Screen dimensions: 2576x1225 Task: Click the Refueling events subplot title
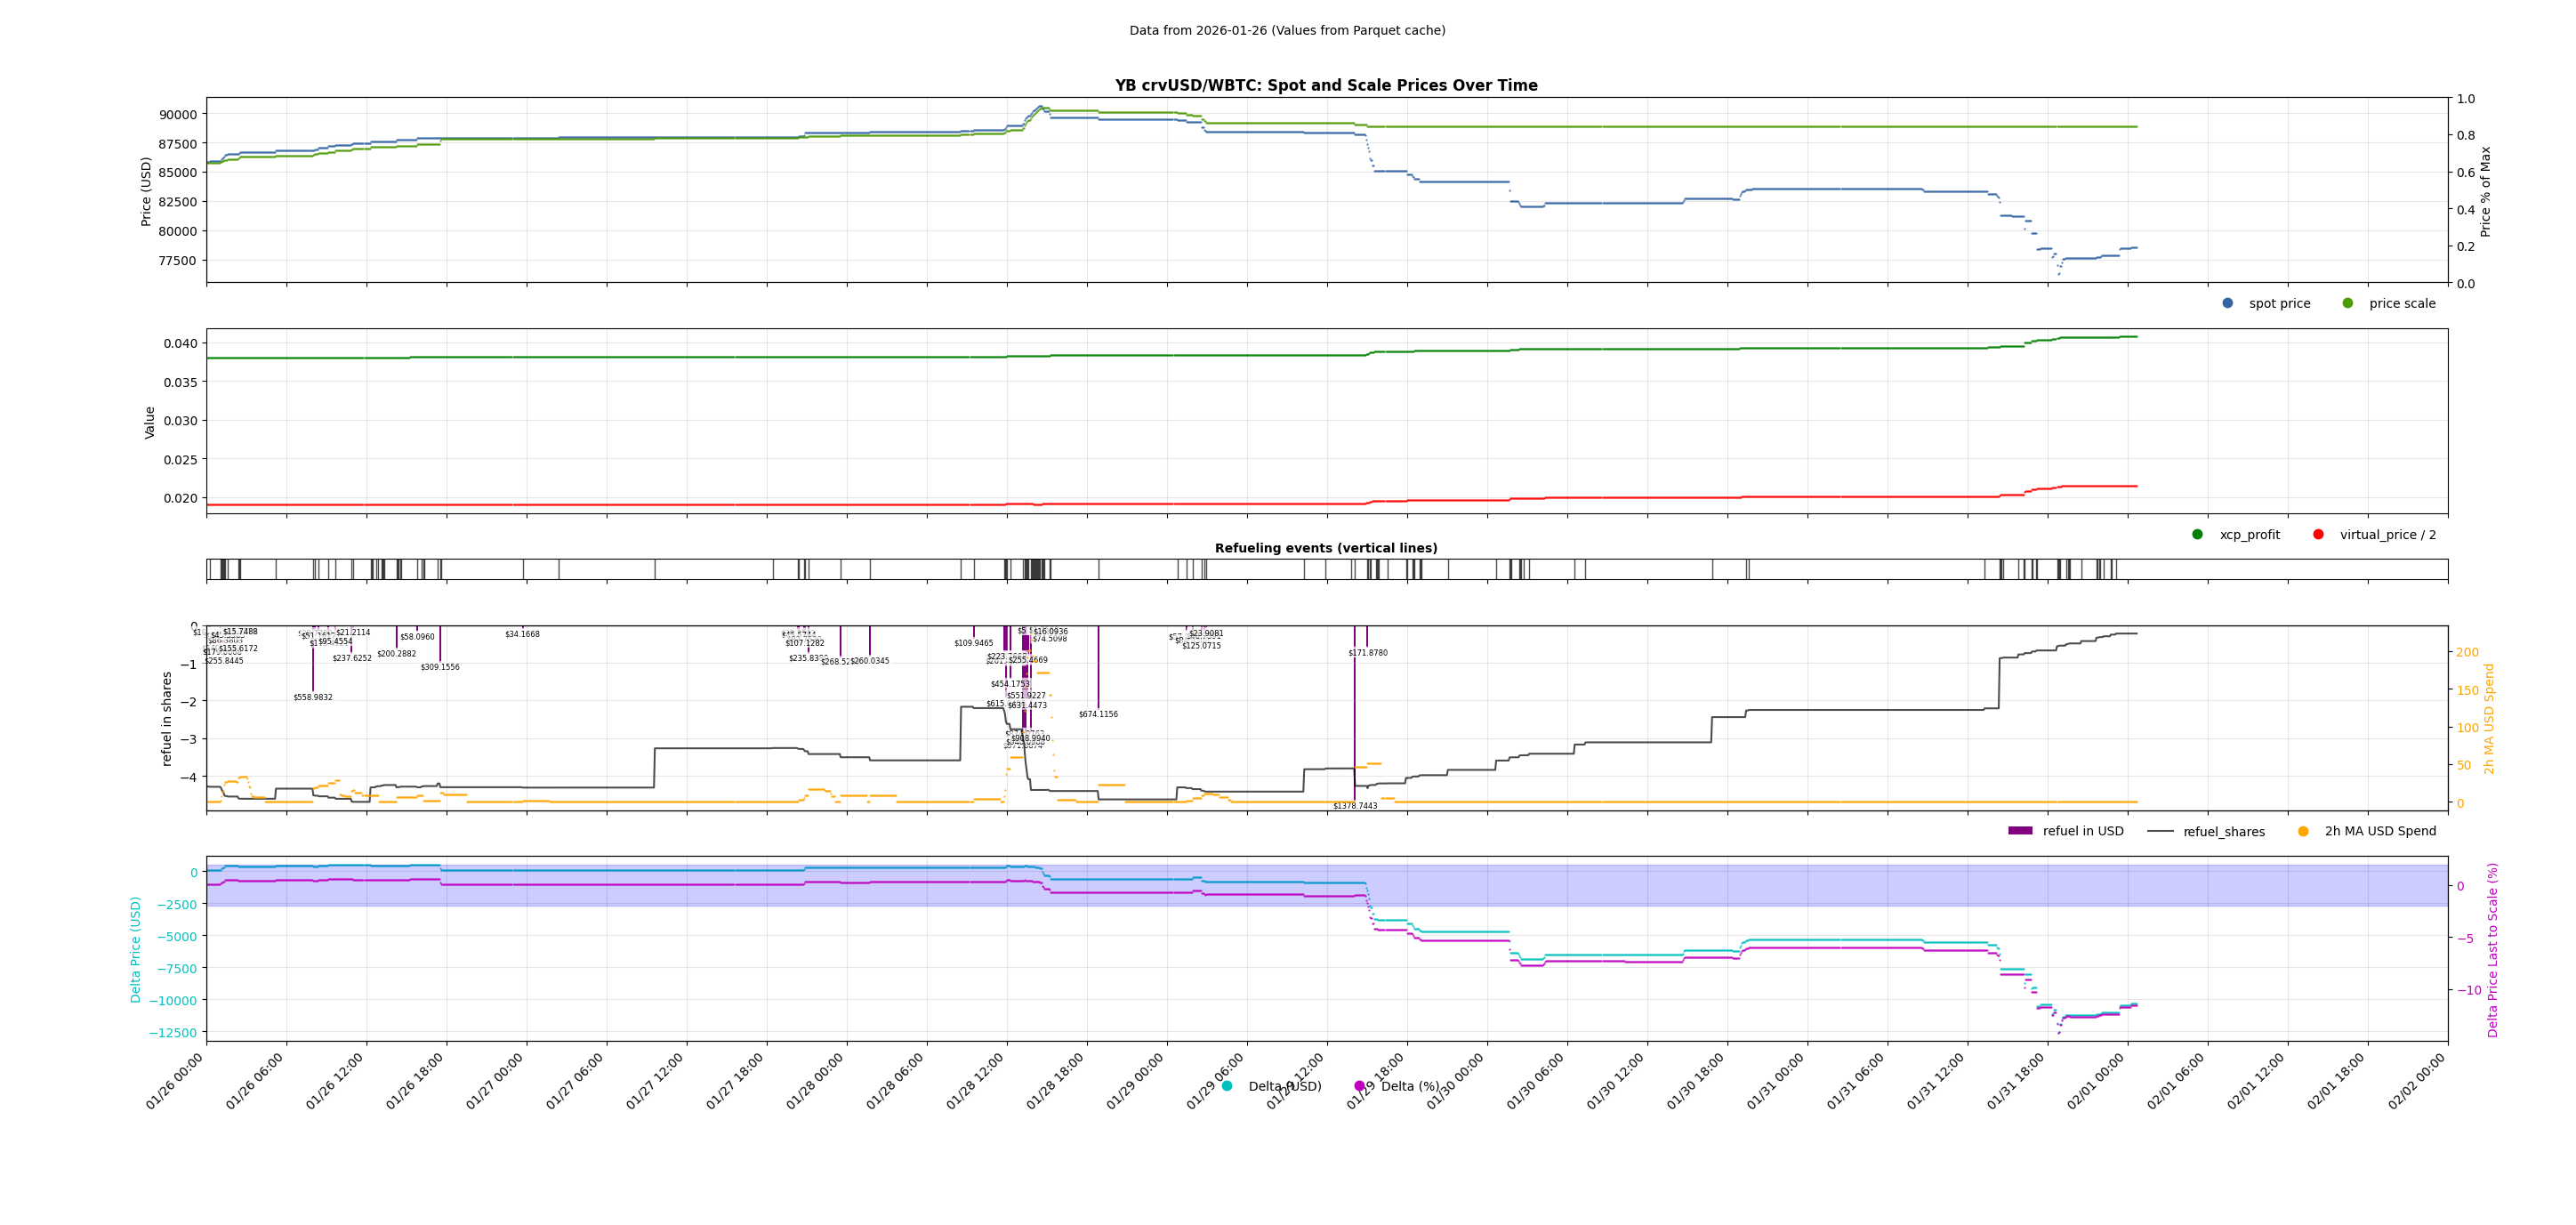(x=1326, y=548)
